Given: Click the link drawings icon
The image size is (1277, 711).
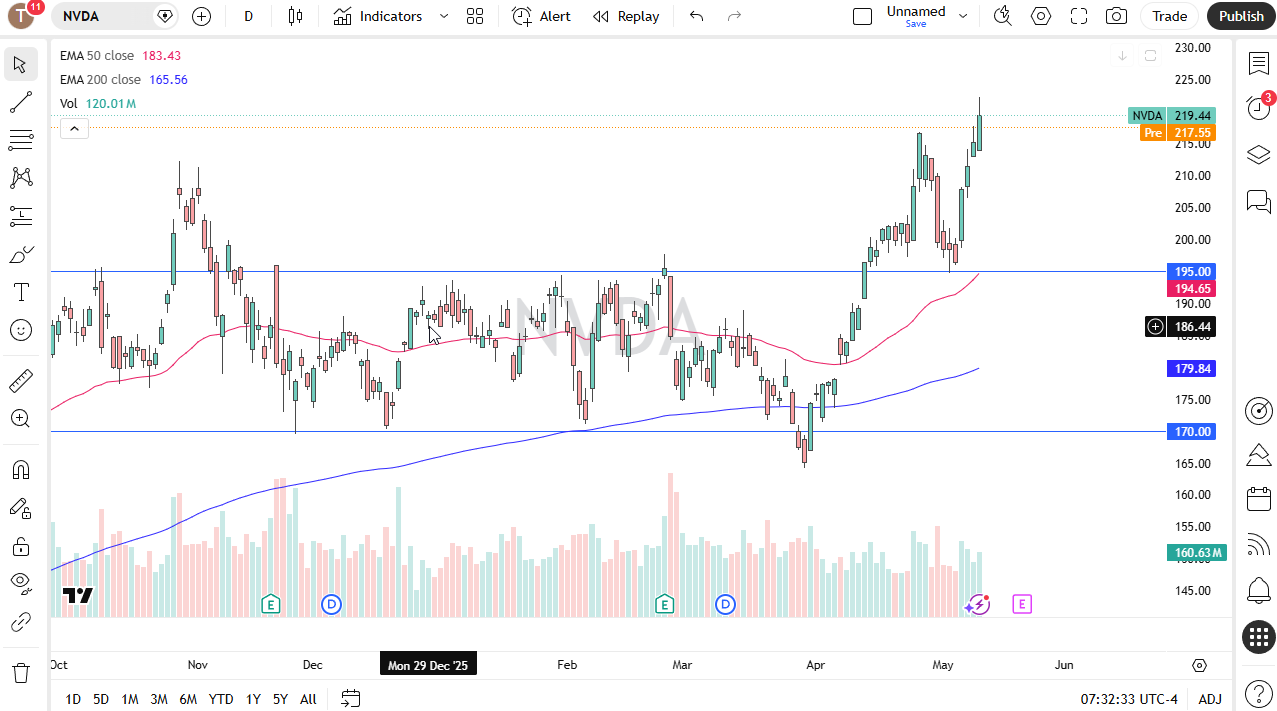Looking at the screenshot, I should (x=20, y=622).
